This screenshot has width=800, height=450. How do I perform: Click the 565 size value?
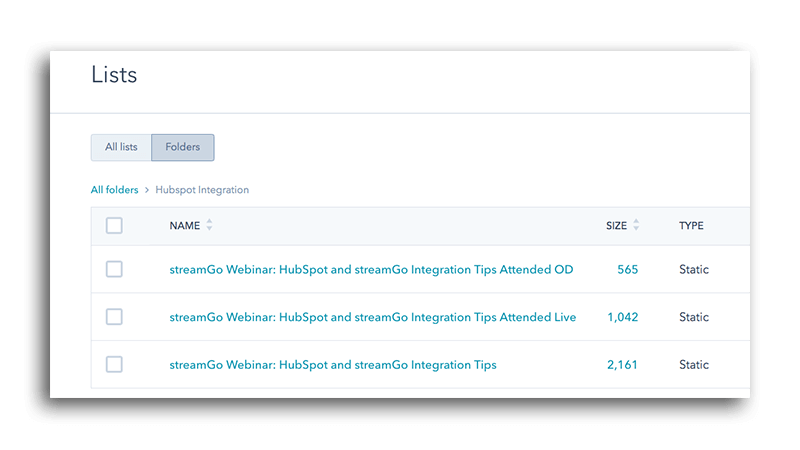coord(627,270)
